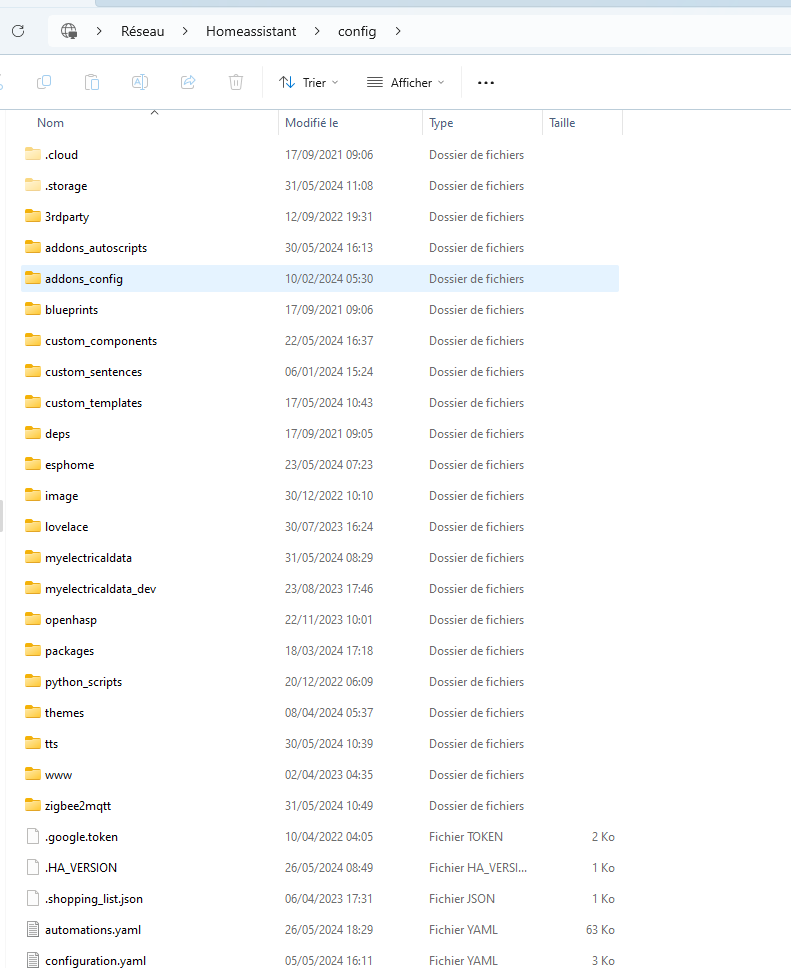Sort by the Taille column header
The height and width of the screenshot is (972, 791).
(x=562, y=123)
